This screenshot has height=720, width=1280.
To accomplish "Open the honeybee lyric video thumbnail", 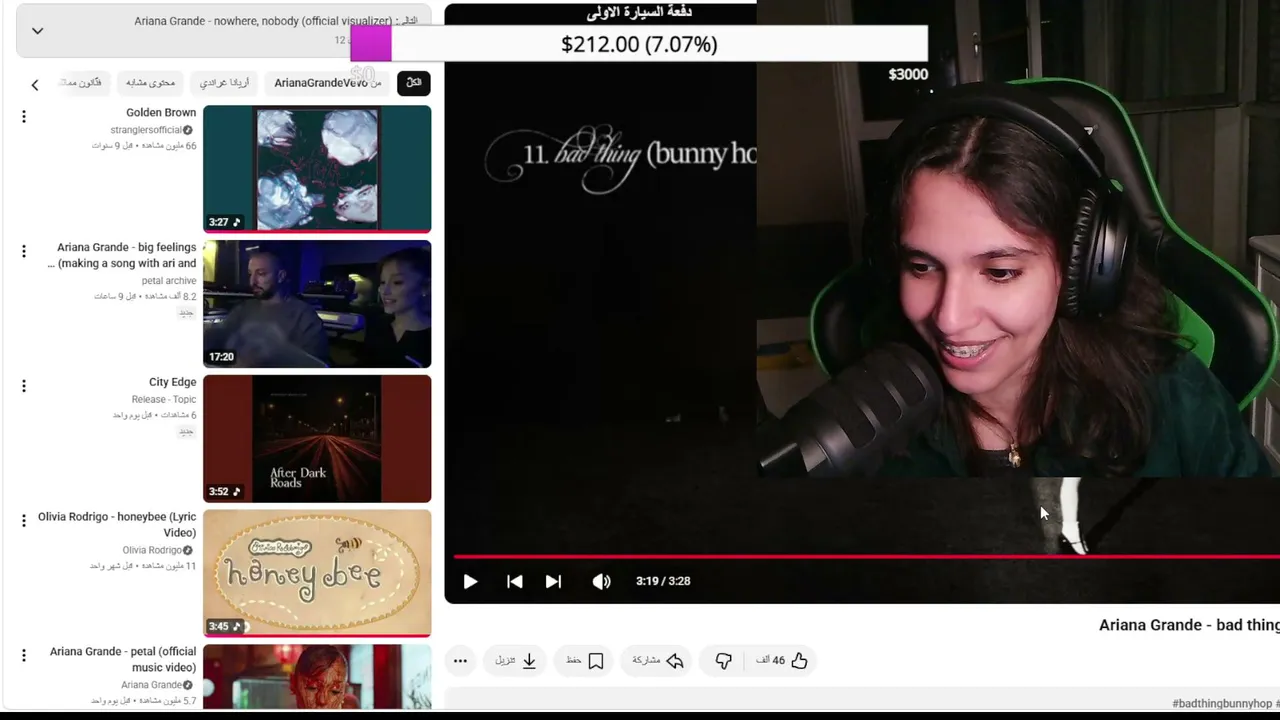I will click(317, 574).
